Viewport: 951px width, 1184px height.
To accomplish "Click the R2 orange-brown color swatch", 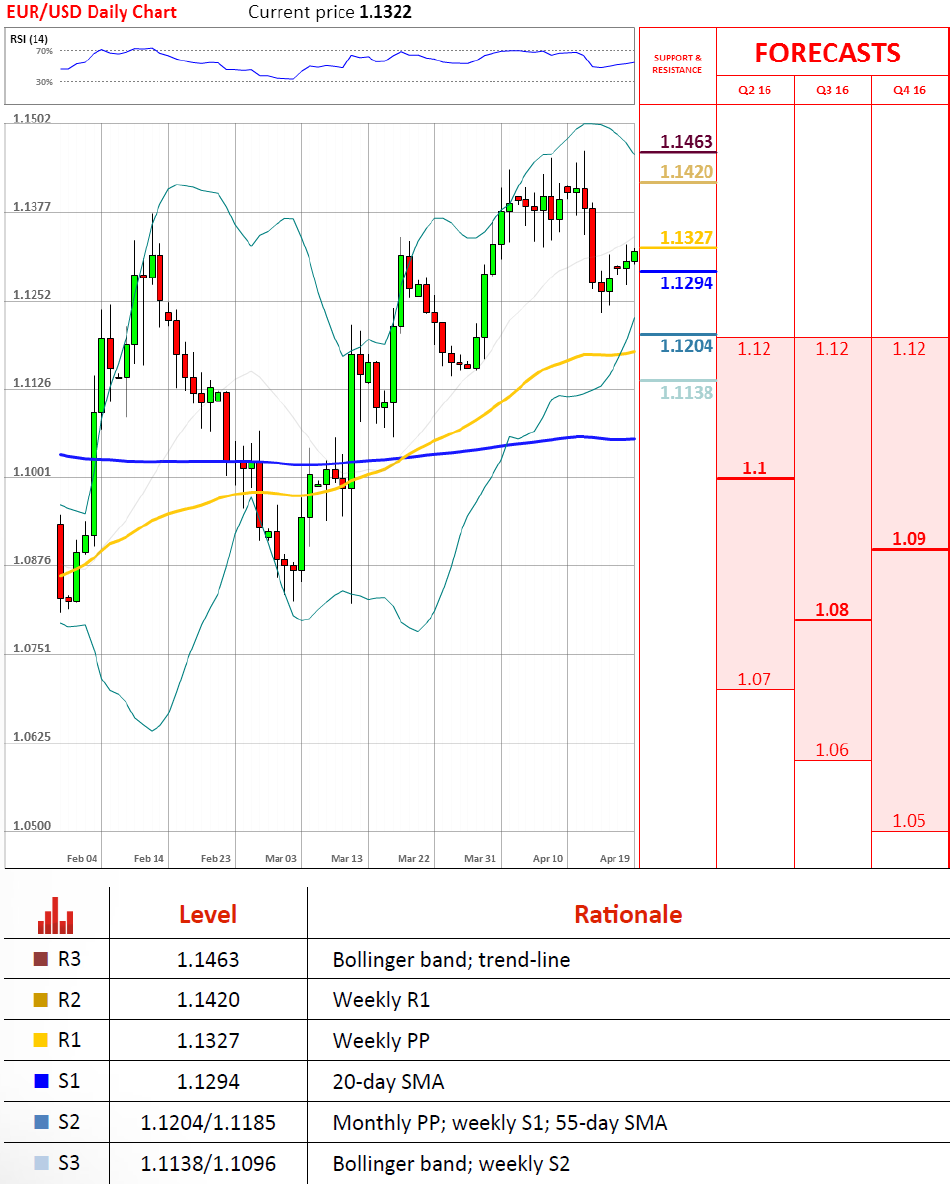I will pyautogui.click(x=41, y=1000).
